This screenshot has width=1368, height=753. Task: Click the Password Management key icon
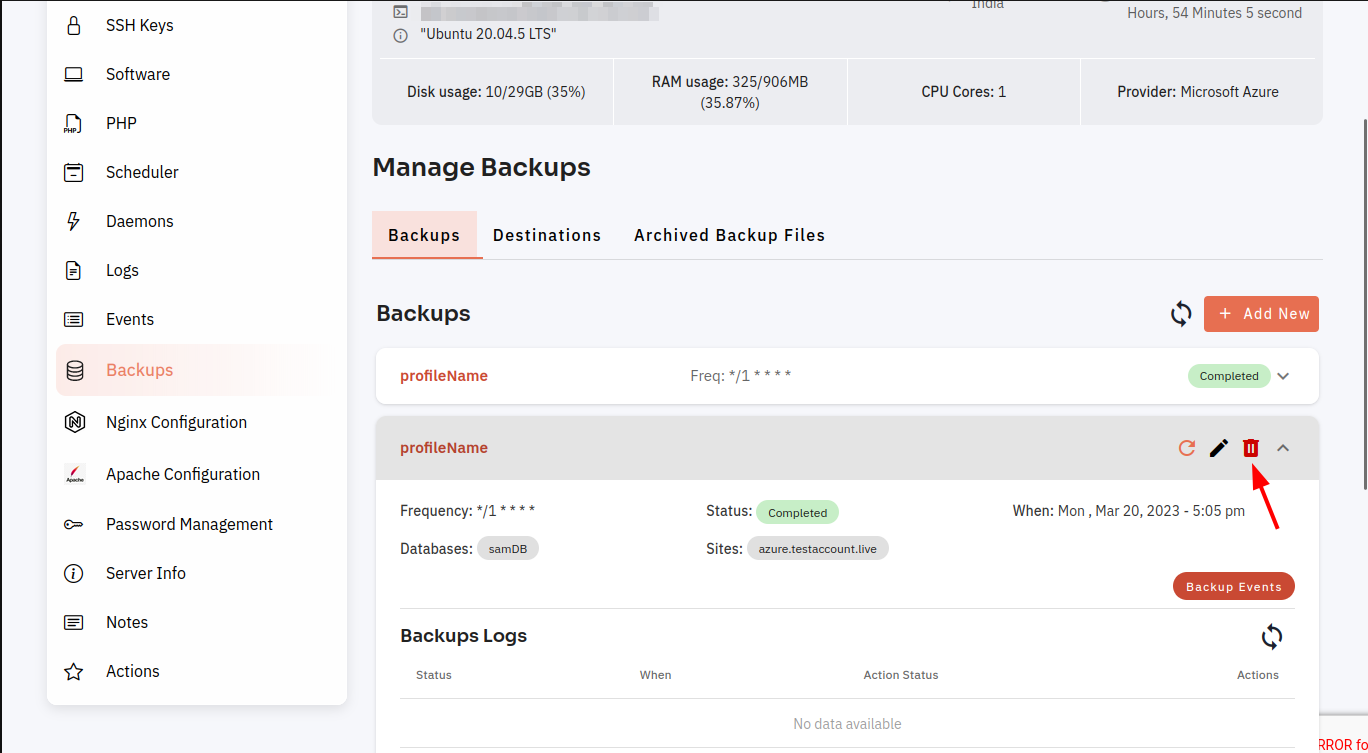(73, 524)
